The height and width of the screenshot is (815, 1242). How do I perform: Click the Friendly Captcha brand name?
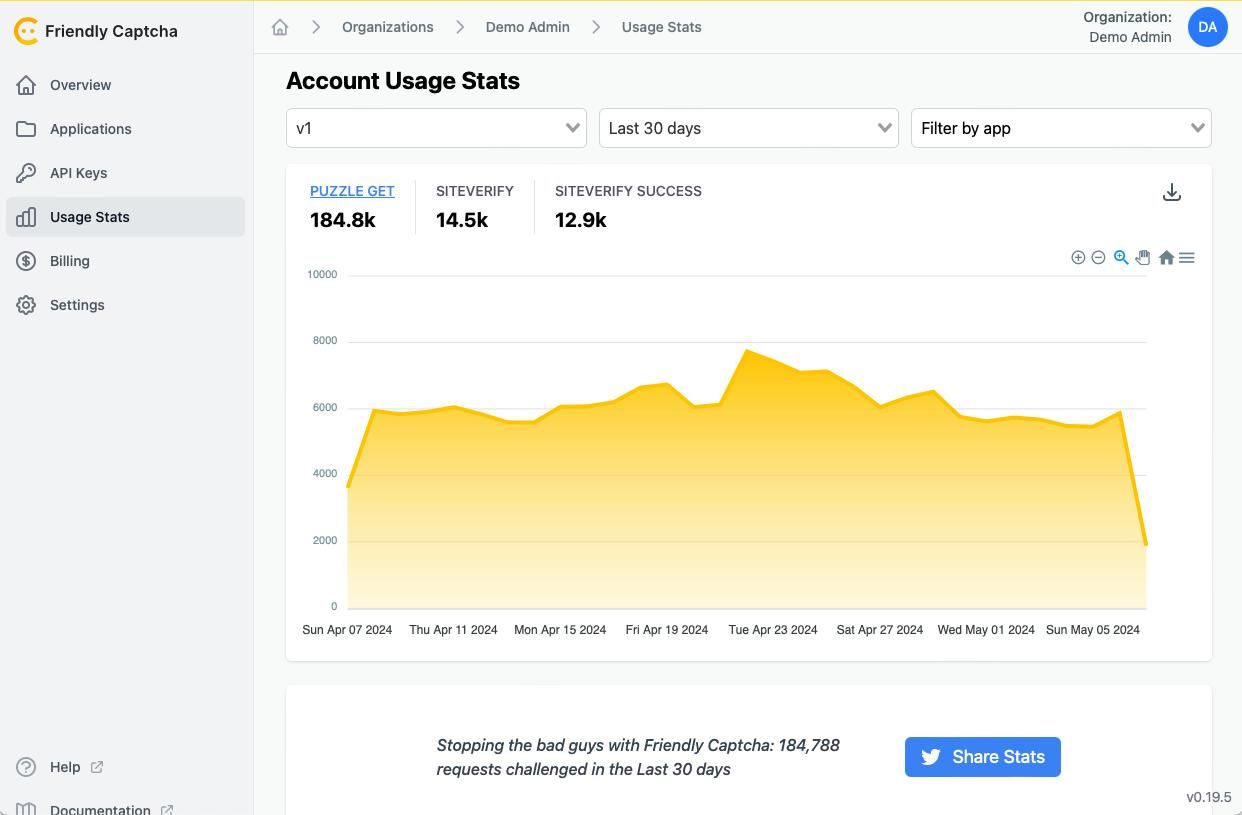coord(111,31)
